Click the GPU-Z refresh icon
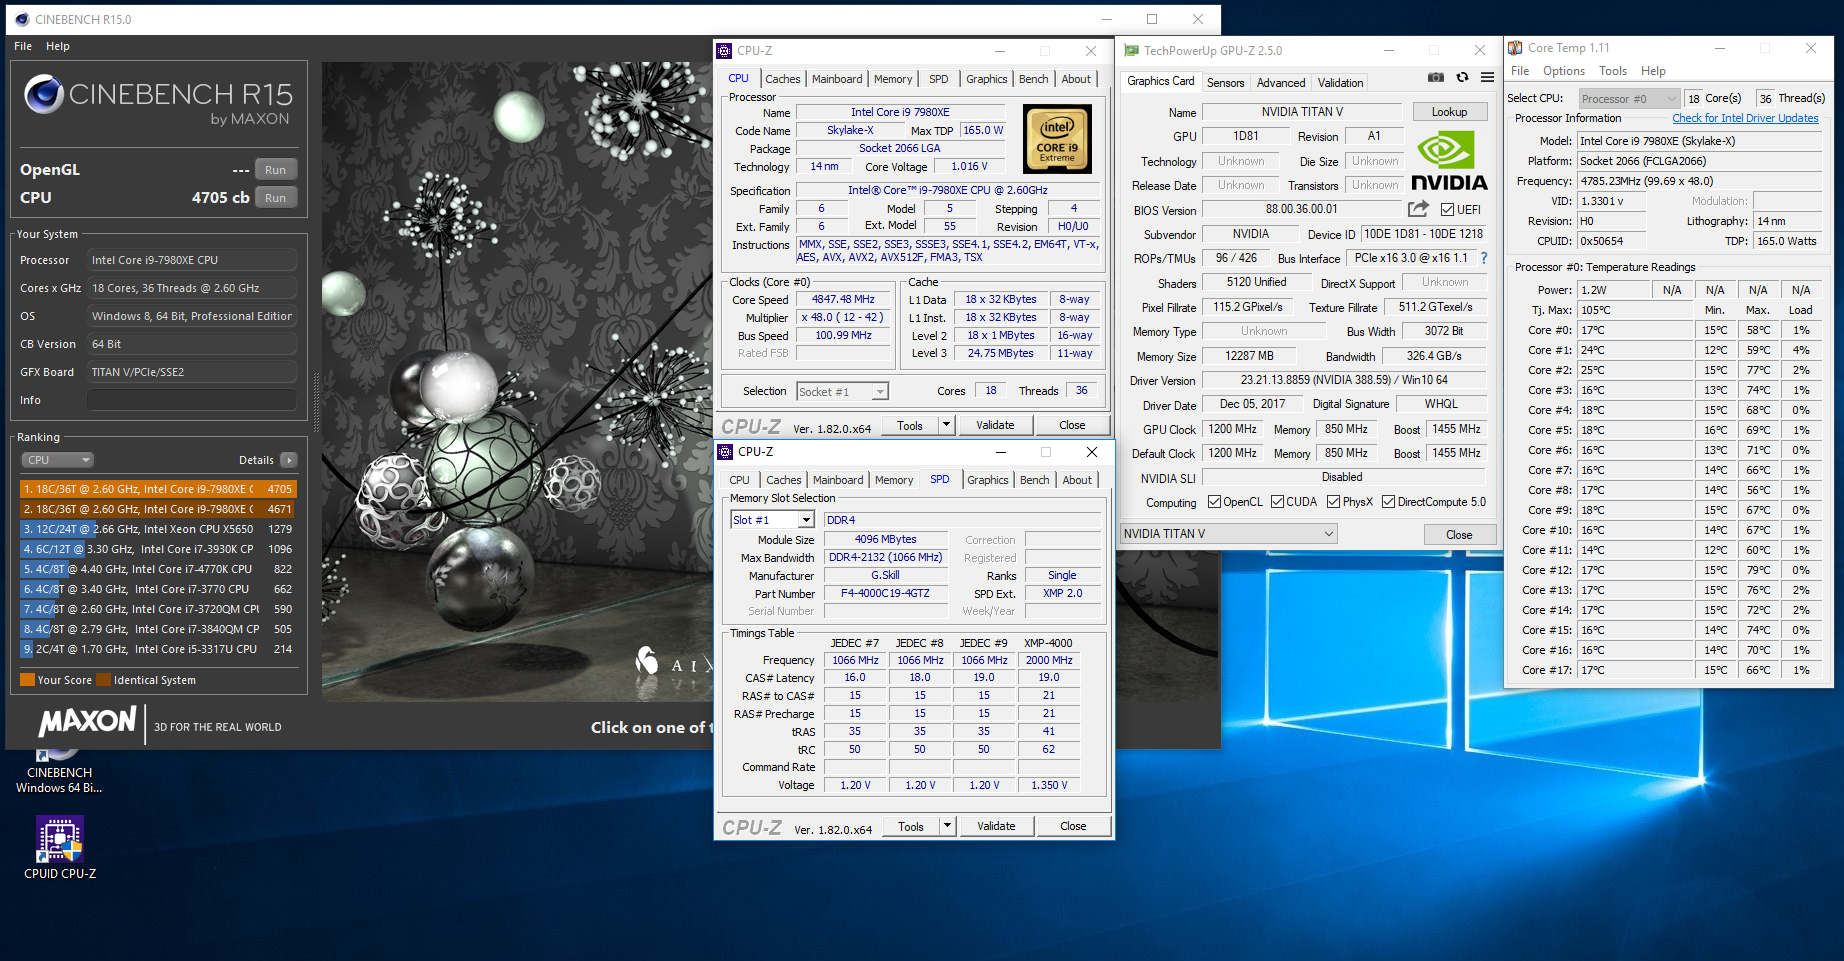The width and height of the screenshot is (1844, 961). (x=1462, y=77)
